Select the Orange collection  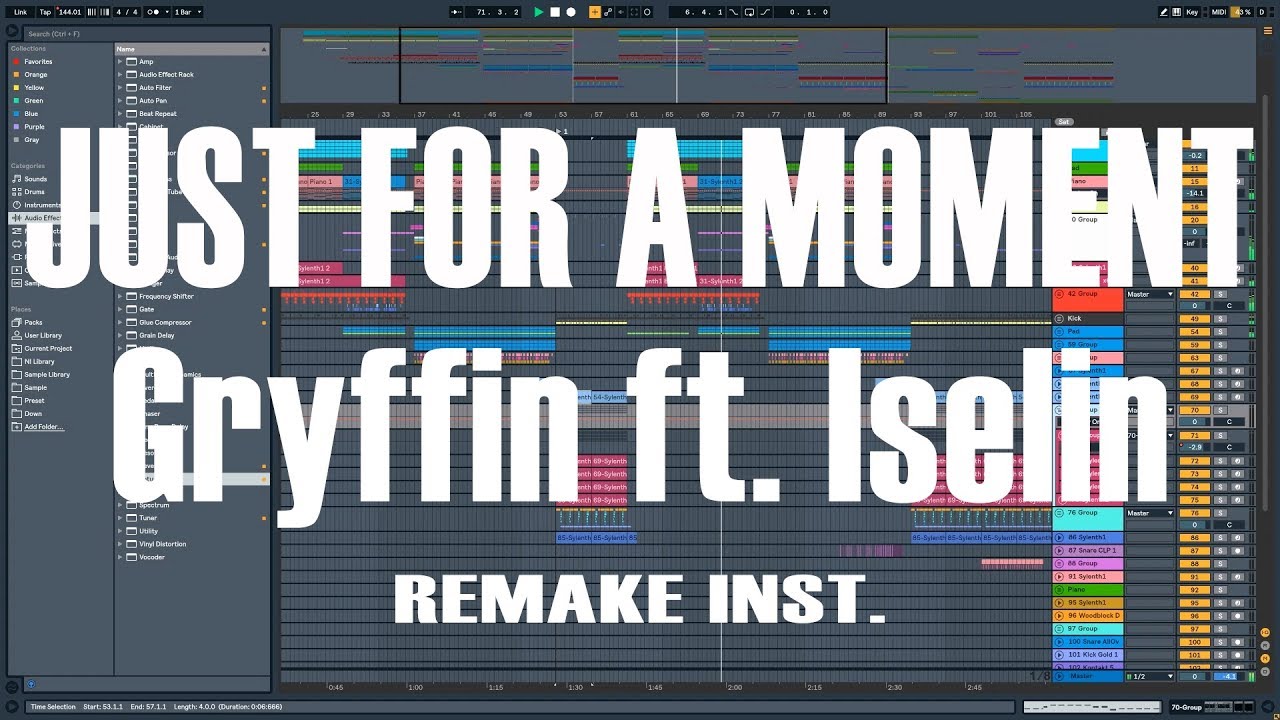click(x=36, y=75)
